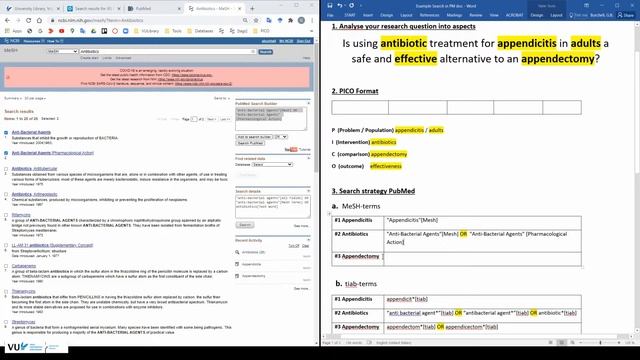Open the Find related data Database dropdown
Screen dimensions: 640x360
(x=272, y=164)
